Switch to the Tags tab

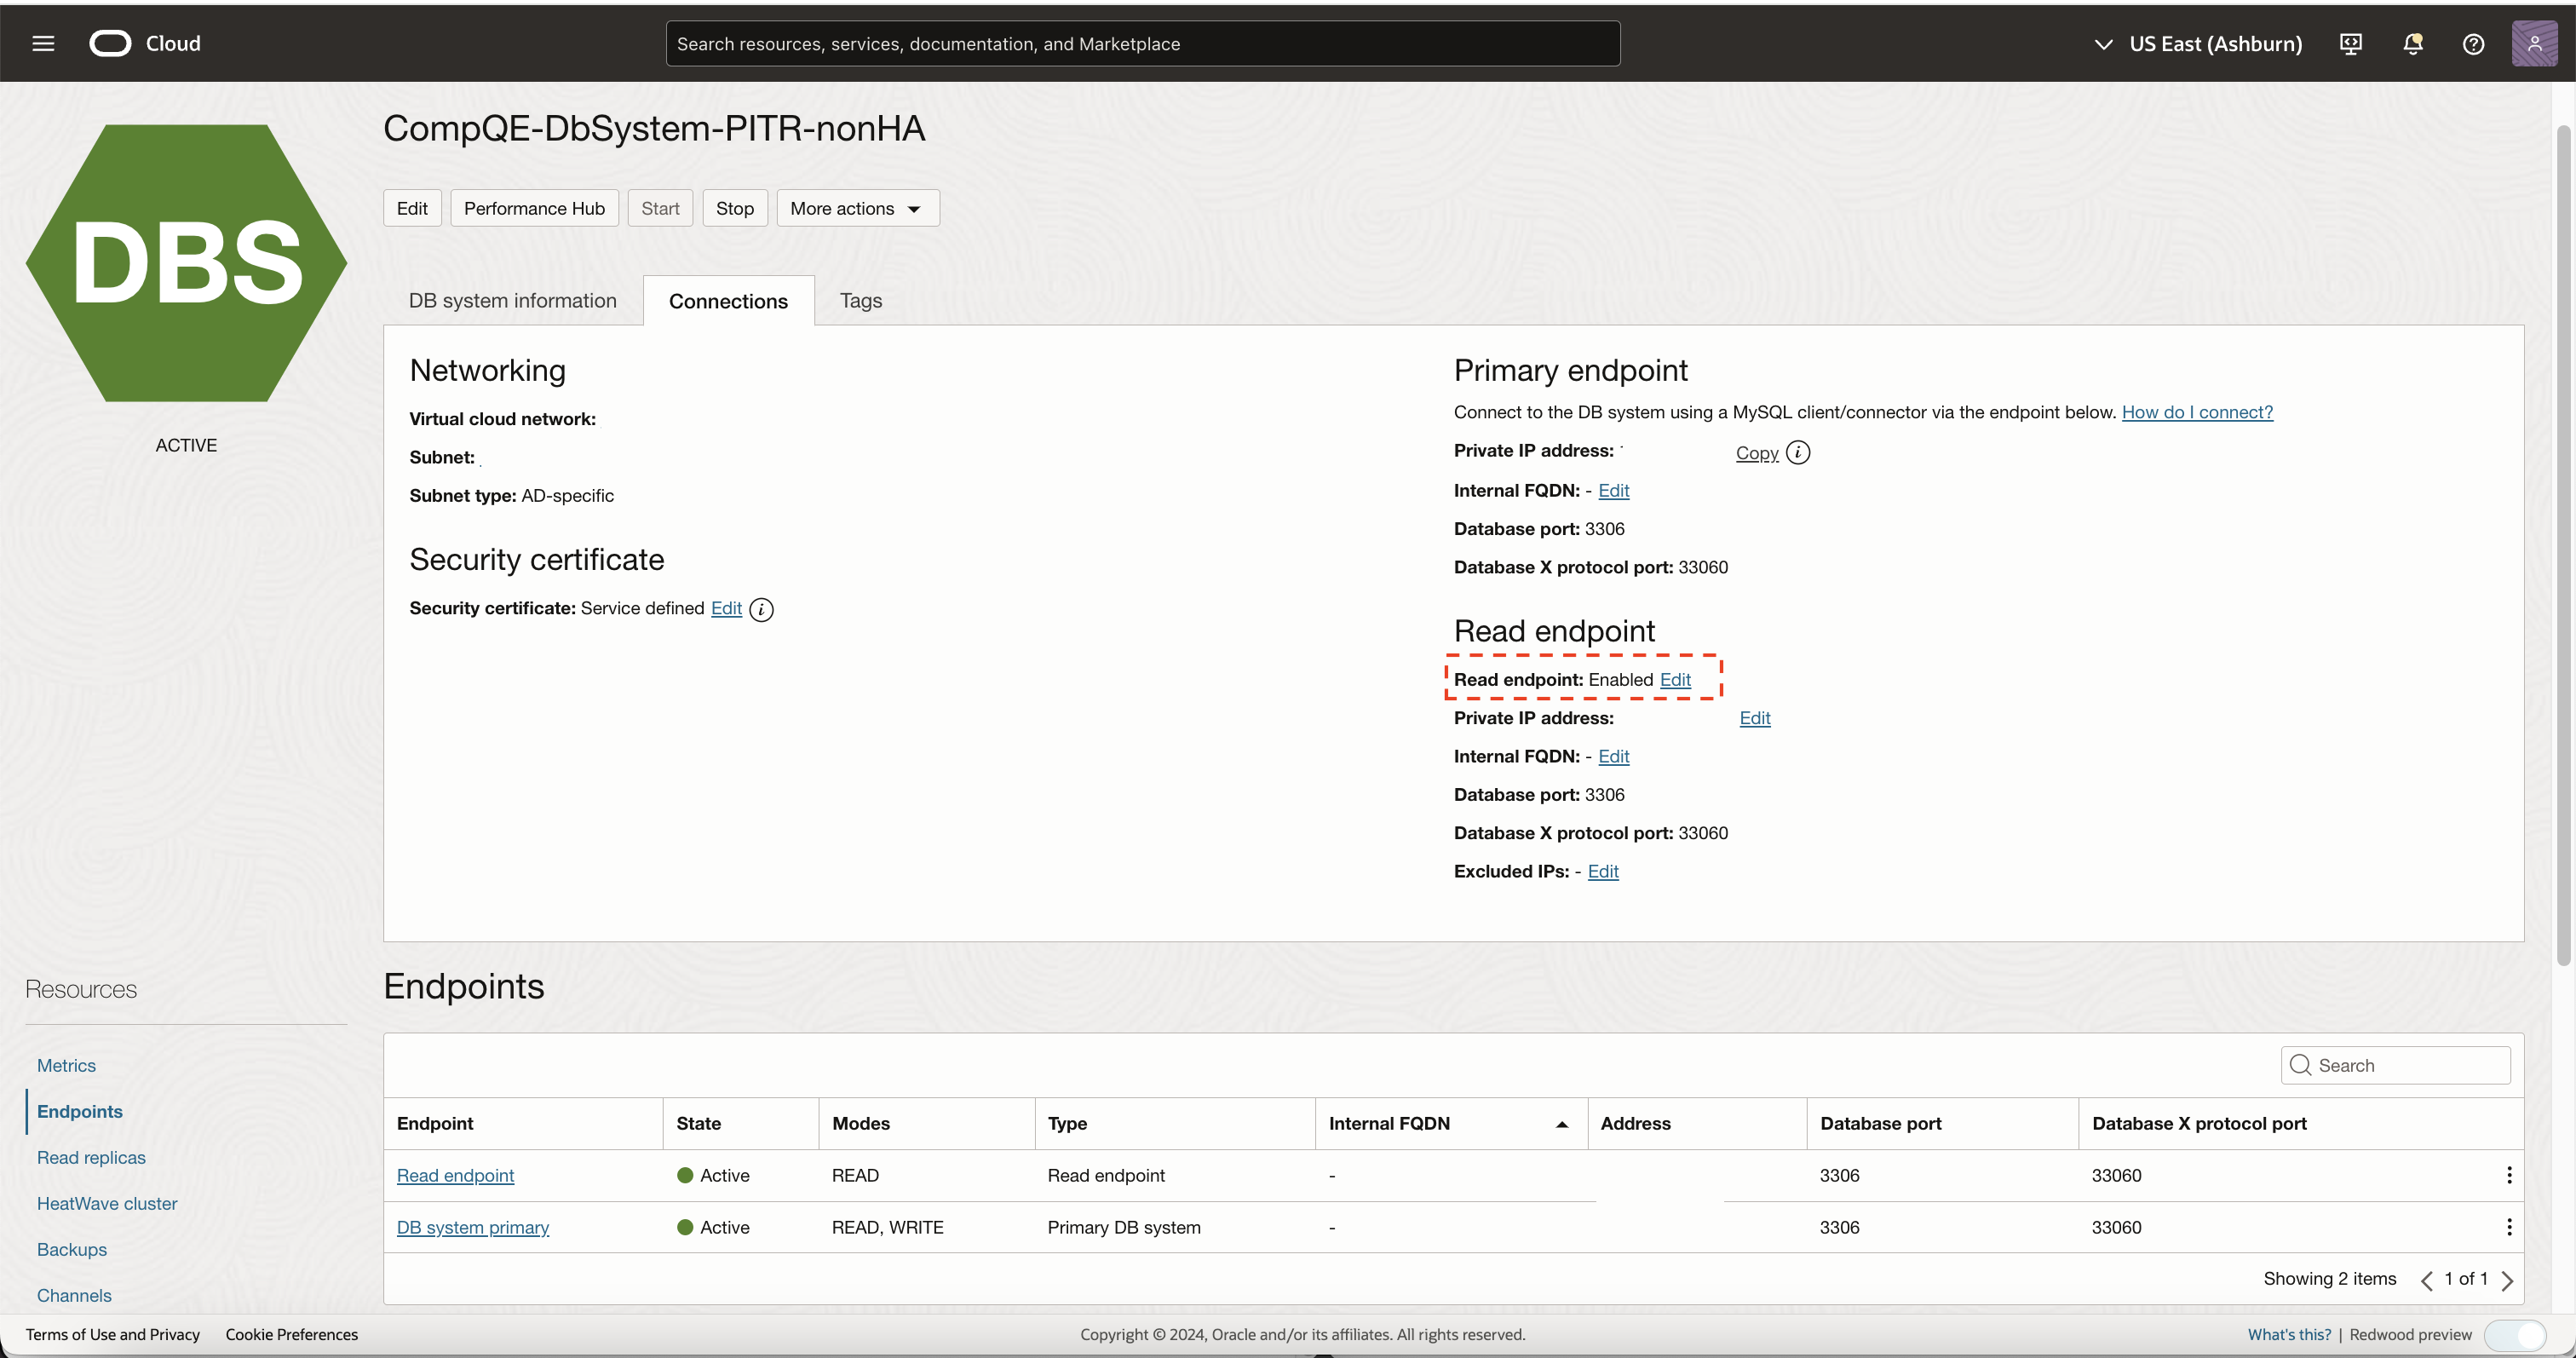(860, 300)
